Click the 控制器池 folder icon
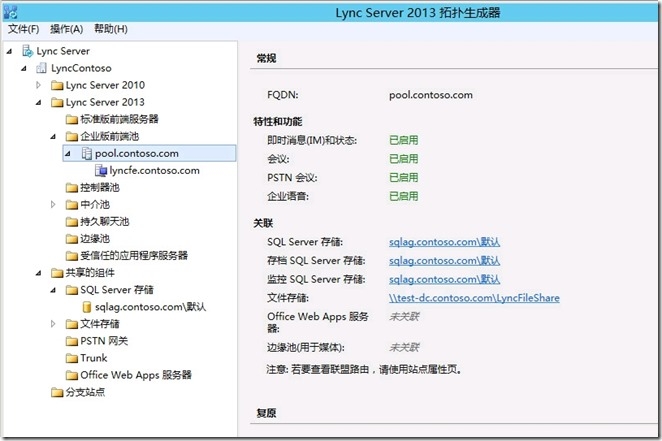662x441 pixels. [x=71, y=188]
